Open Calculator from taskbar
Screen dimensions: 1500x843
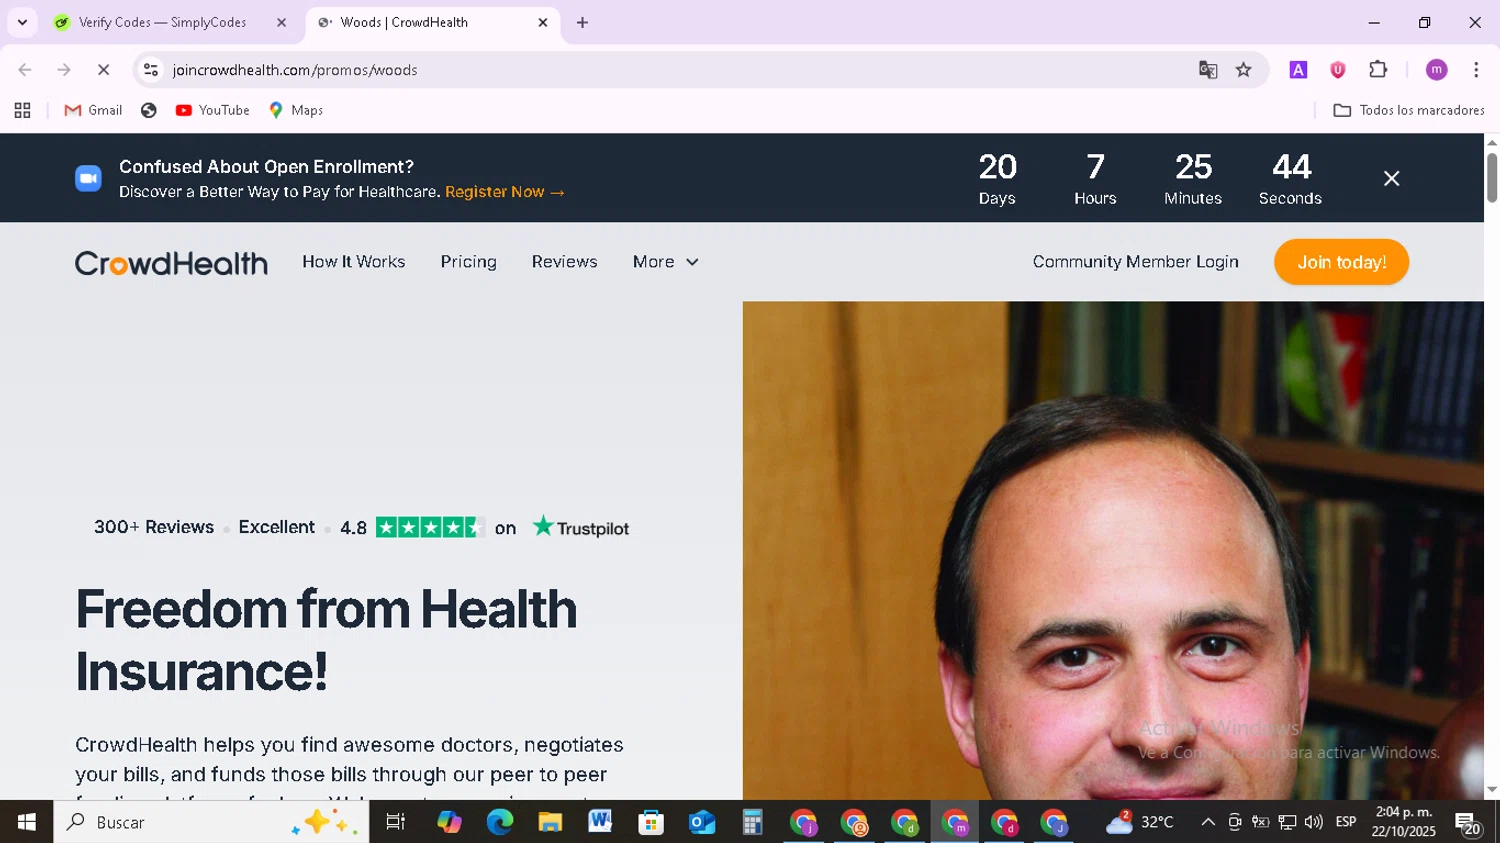coord(752,822)
